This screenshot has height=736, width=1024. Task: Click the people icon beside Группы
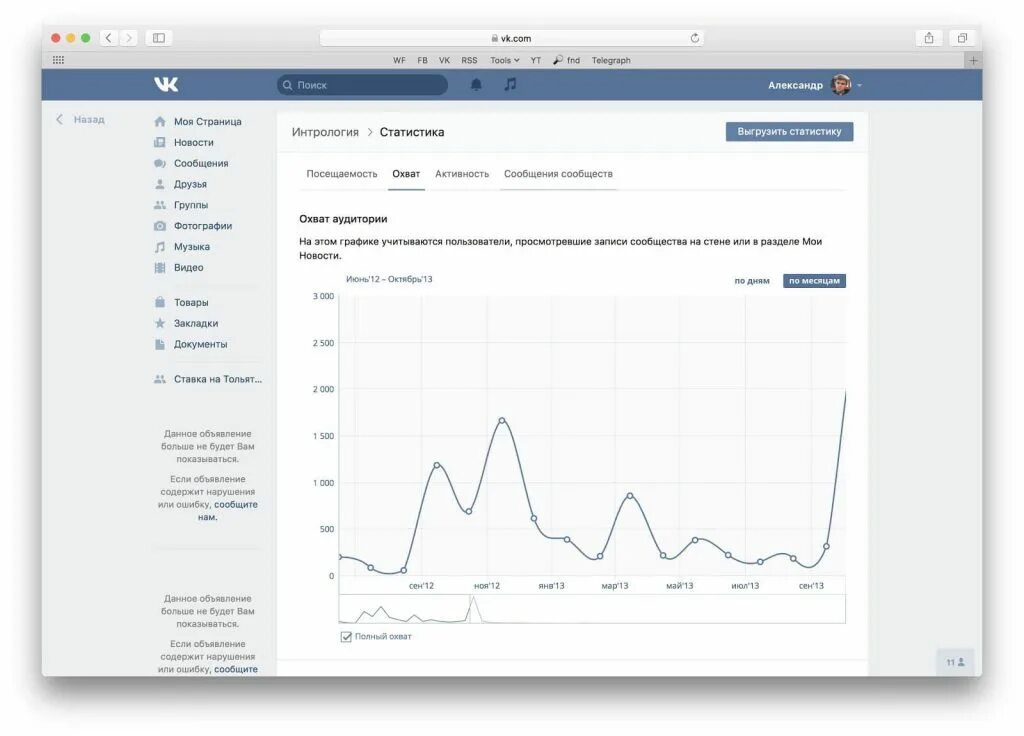click(159, 205)
